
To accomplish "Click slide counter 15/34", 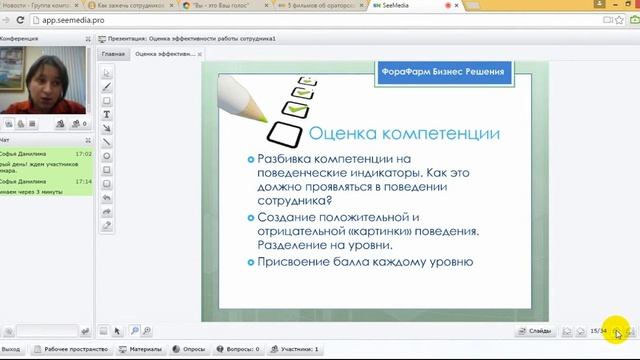I will pos(598,331).
